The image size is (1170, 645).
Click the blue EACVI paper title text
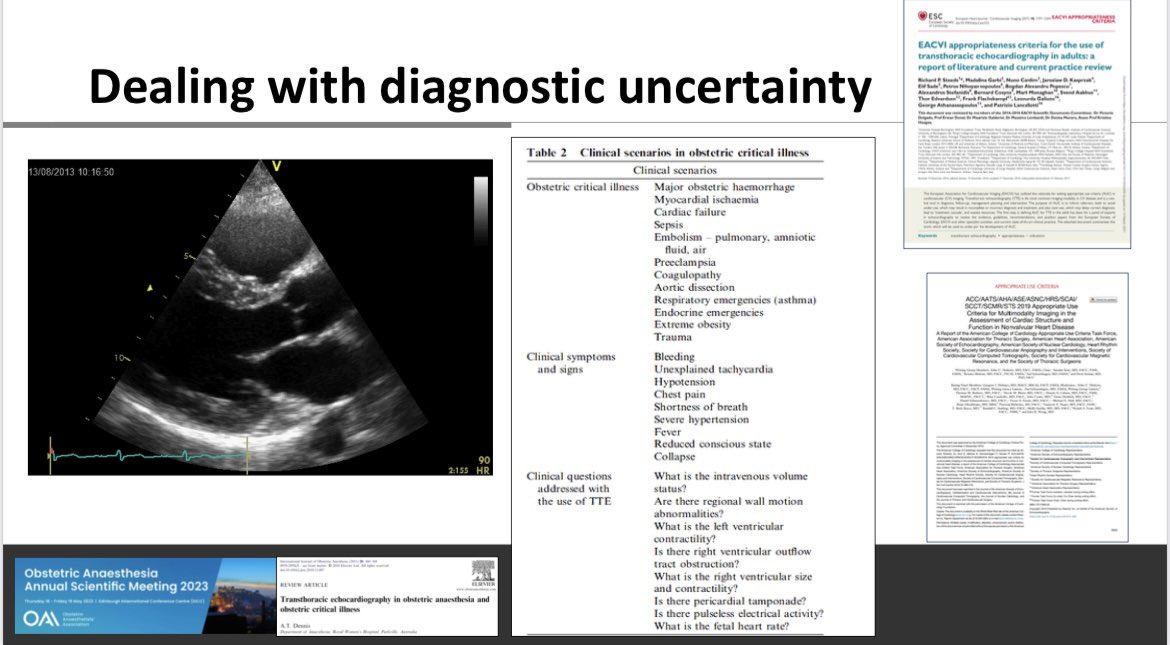coord(1014,56)
